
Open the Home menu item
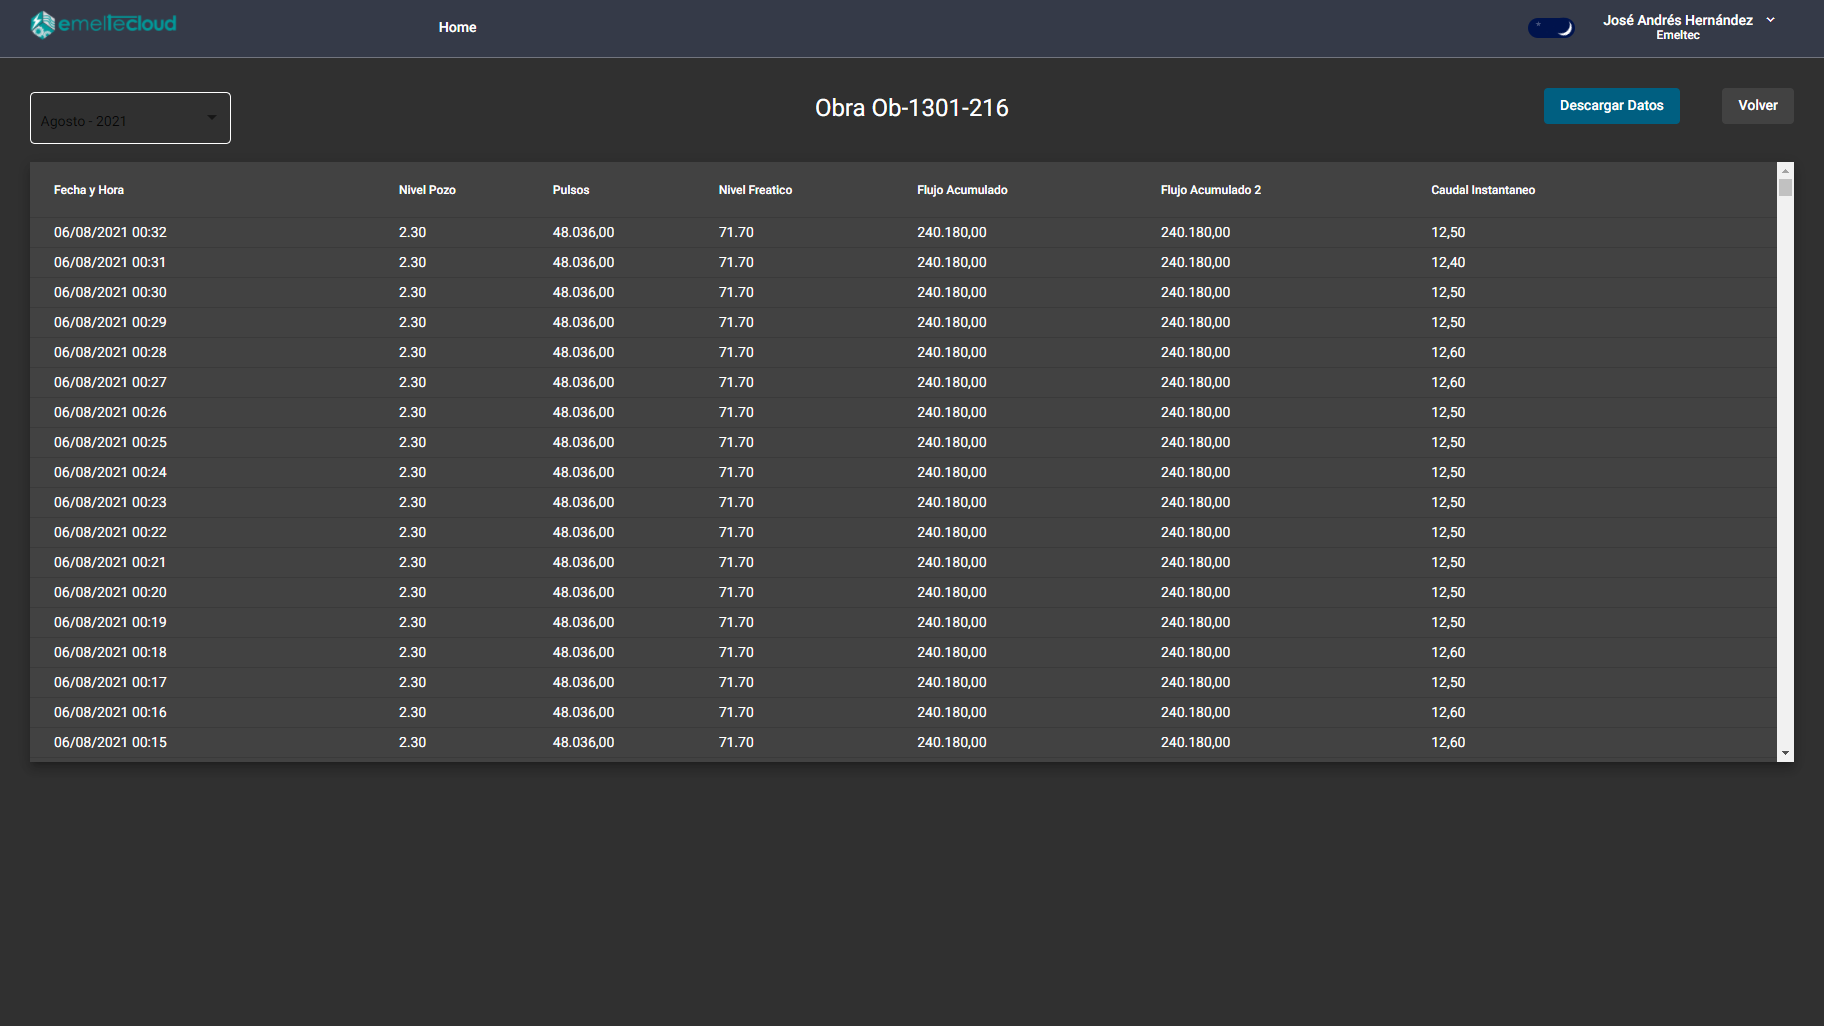(457, 27)
